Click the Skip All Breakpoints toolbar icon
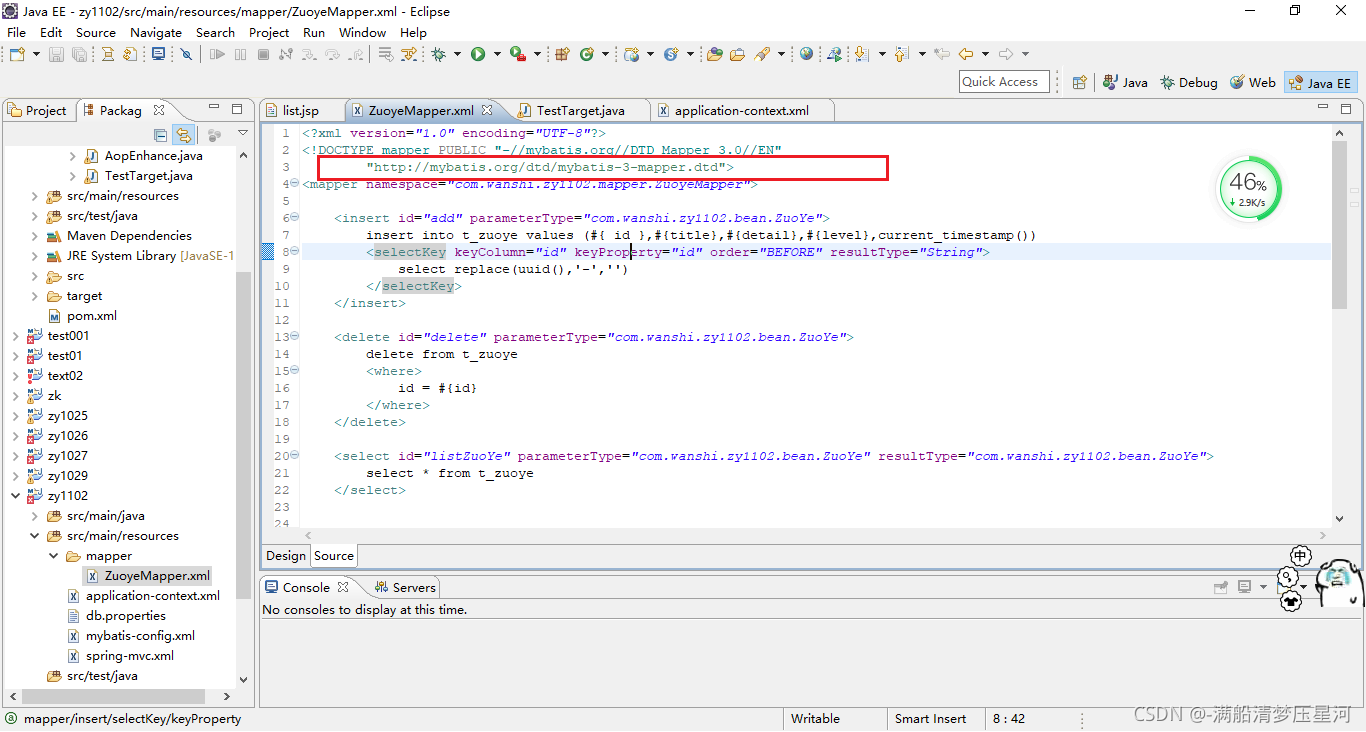The width and height of the screenshot is (1366, 732). point(186,53)
